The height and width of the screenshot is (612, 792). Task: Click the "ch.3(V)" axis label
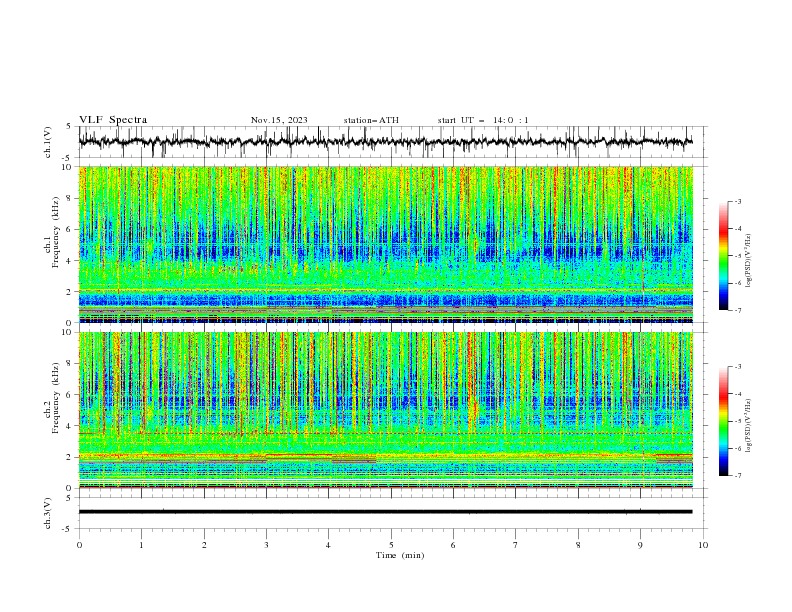point(48,513)
